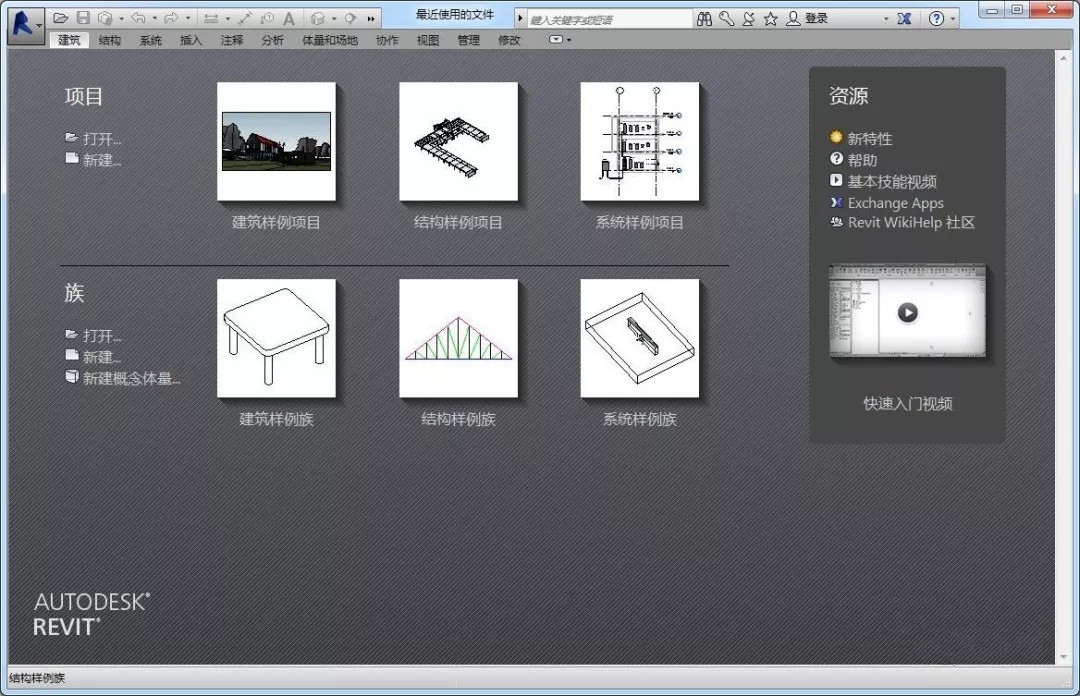Click the cube icon beside 新建概念体量
The height and width of the screenshot is (696, 1080).
coord(72,376)
